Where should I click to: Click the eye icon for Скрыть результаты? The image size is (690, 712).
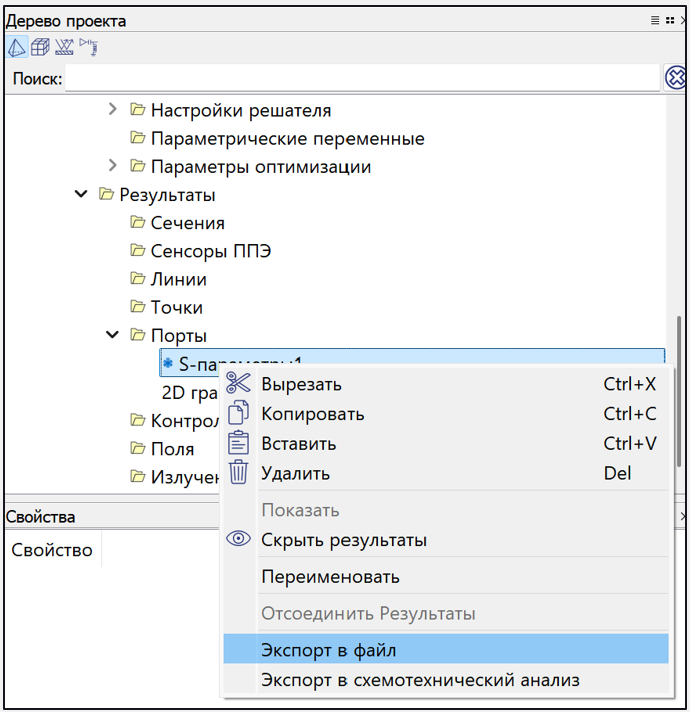click(x=238, y=540)
